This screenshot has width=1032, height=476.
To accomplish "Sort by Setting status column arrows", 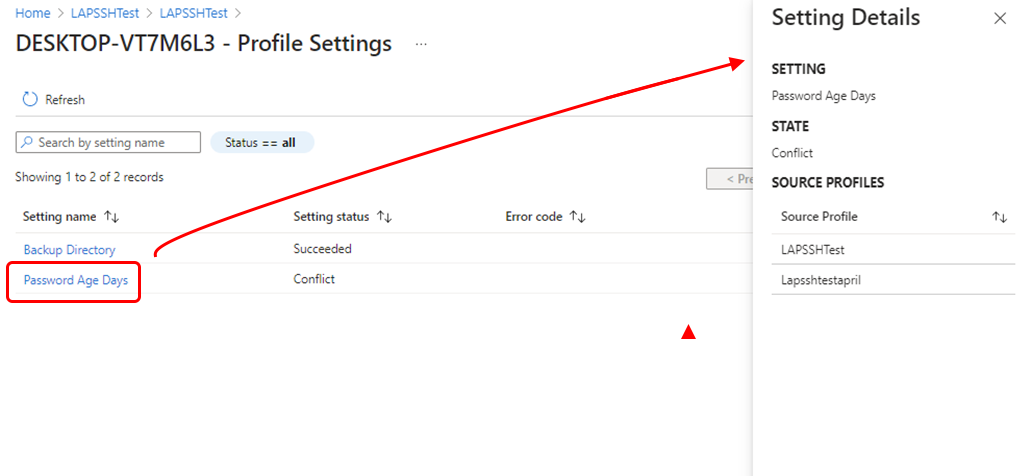I will [x=383, y=217].
